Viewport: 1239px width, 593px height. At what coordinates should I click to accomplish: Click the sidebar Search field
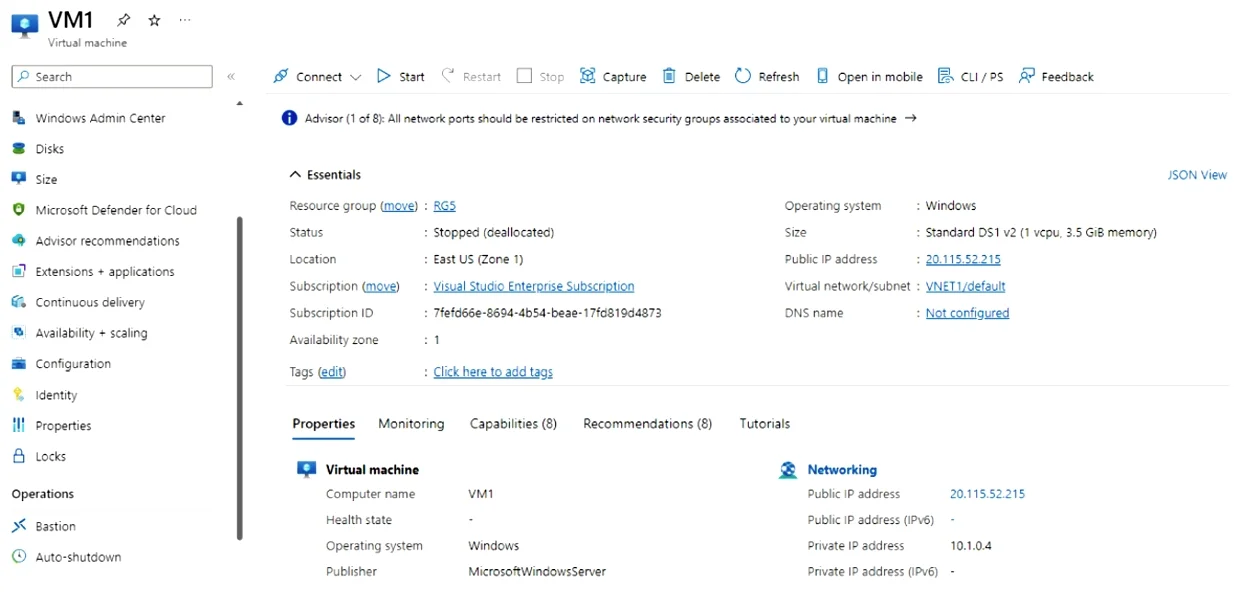click(112, 76)
